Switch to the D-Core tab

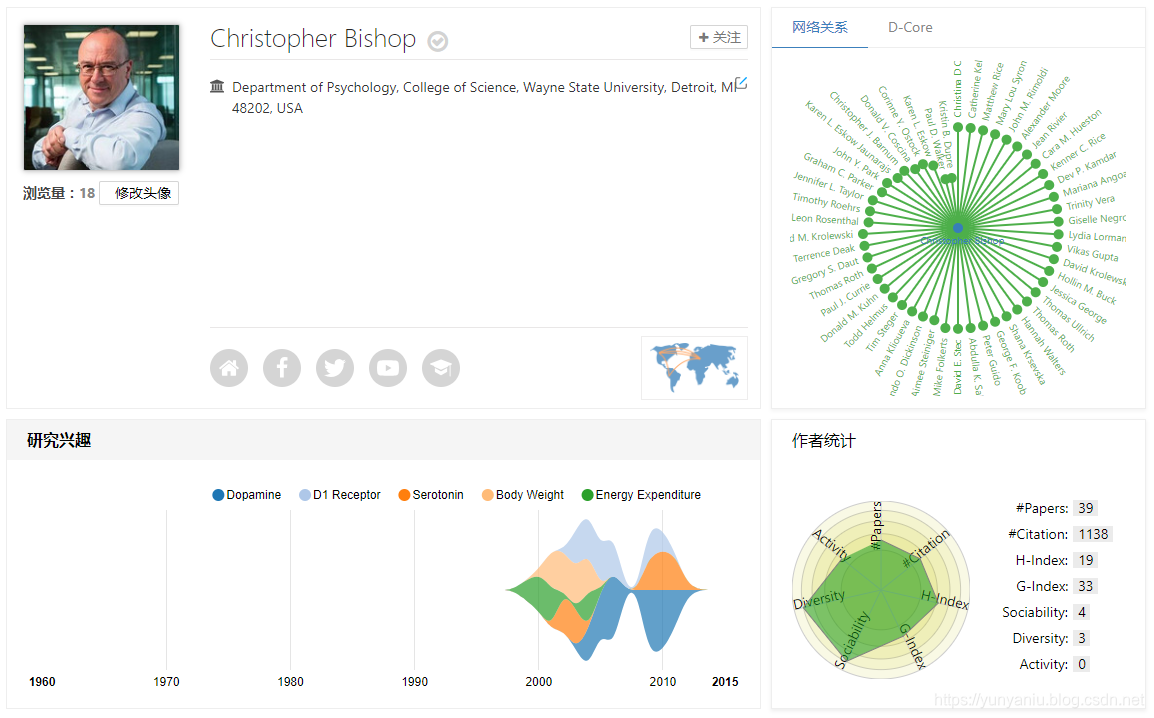[910, 27]
